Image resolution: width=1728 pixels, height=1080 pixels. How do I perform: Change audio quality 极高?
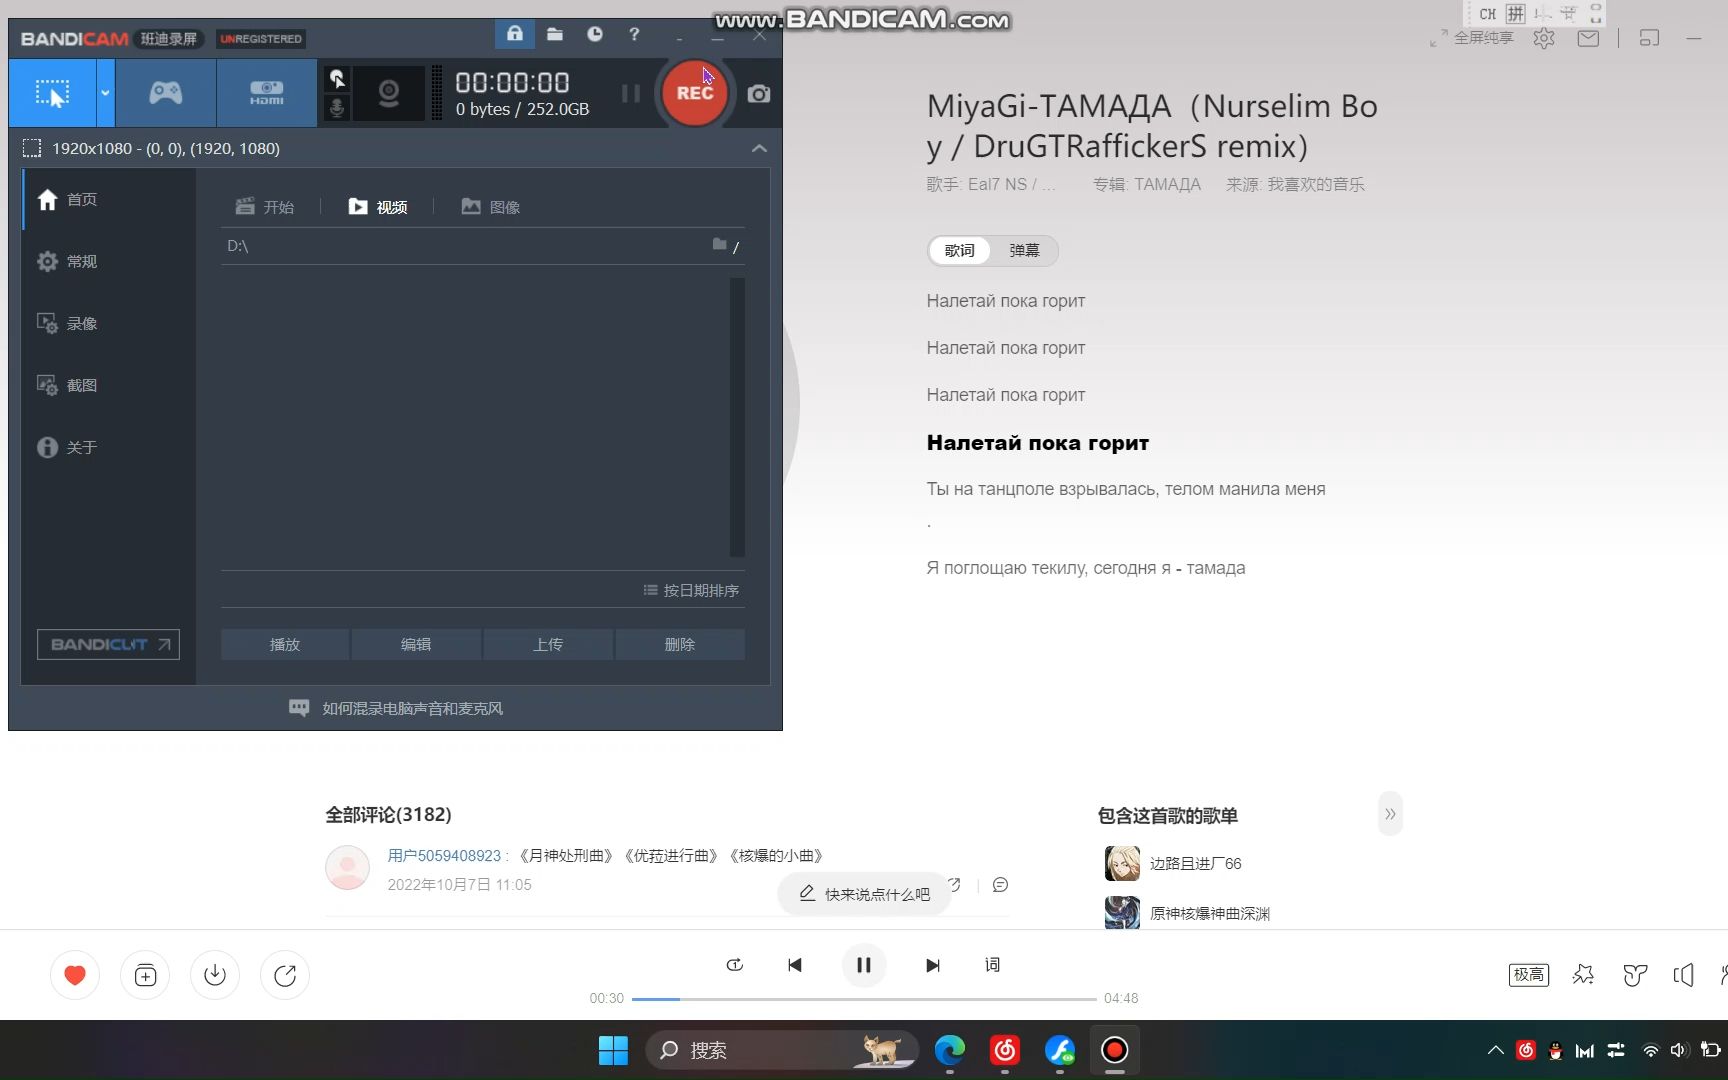coord(1529,975)
